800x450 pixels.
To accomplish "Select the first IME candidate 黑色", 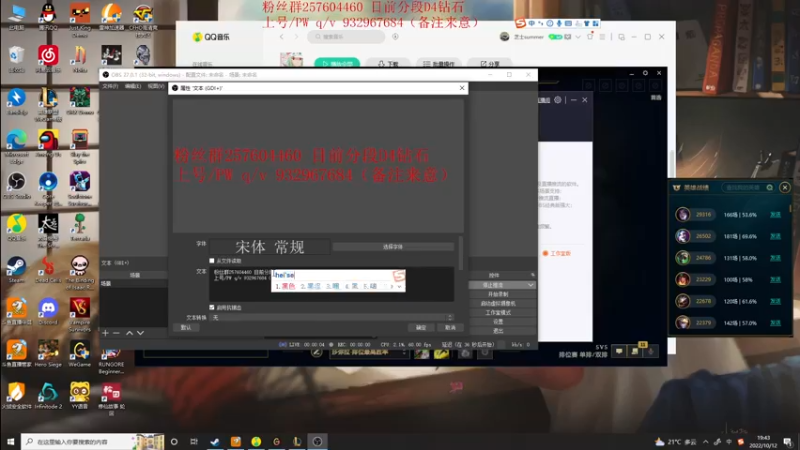I will (285, 286).
